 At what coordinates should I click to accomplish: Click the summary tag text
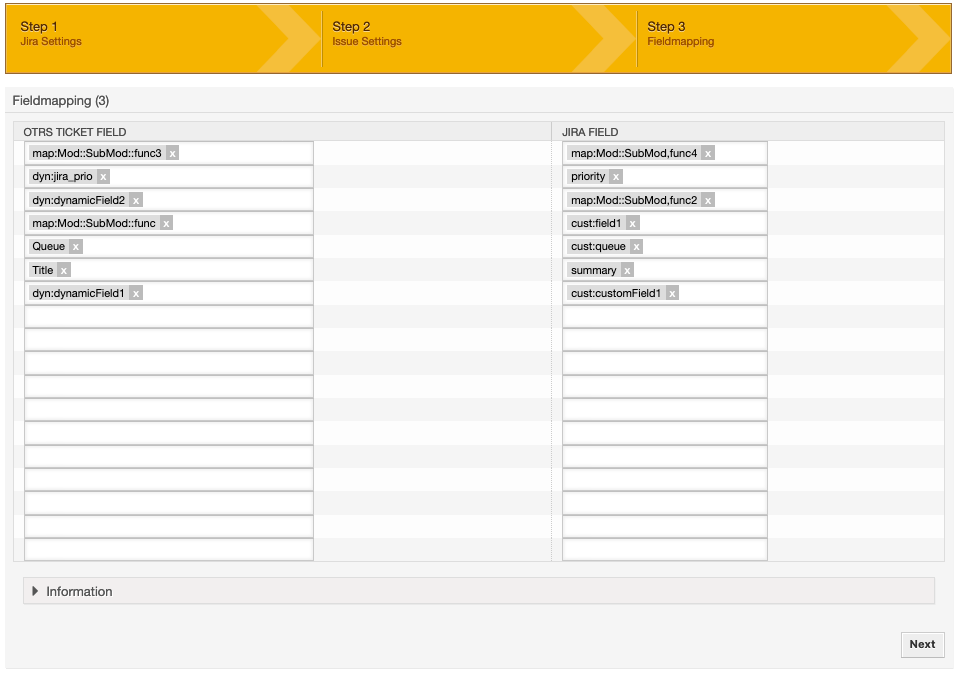coord(593,271)
